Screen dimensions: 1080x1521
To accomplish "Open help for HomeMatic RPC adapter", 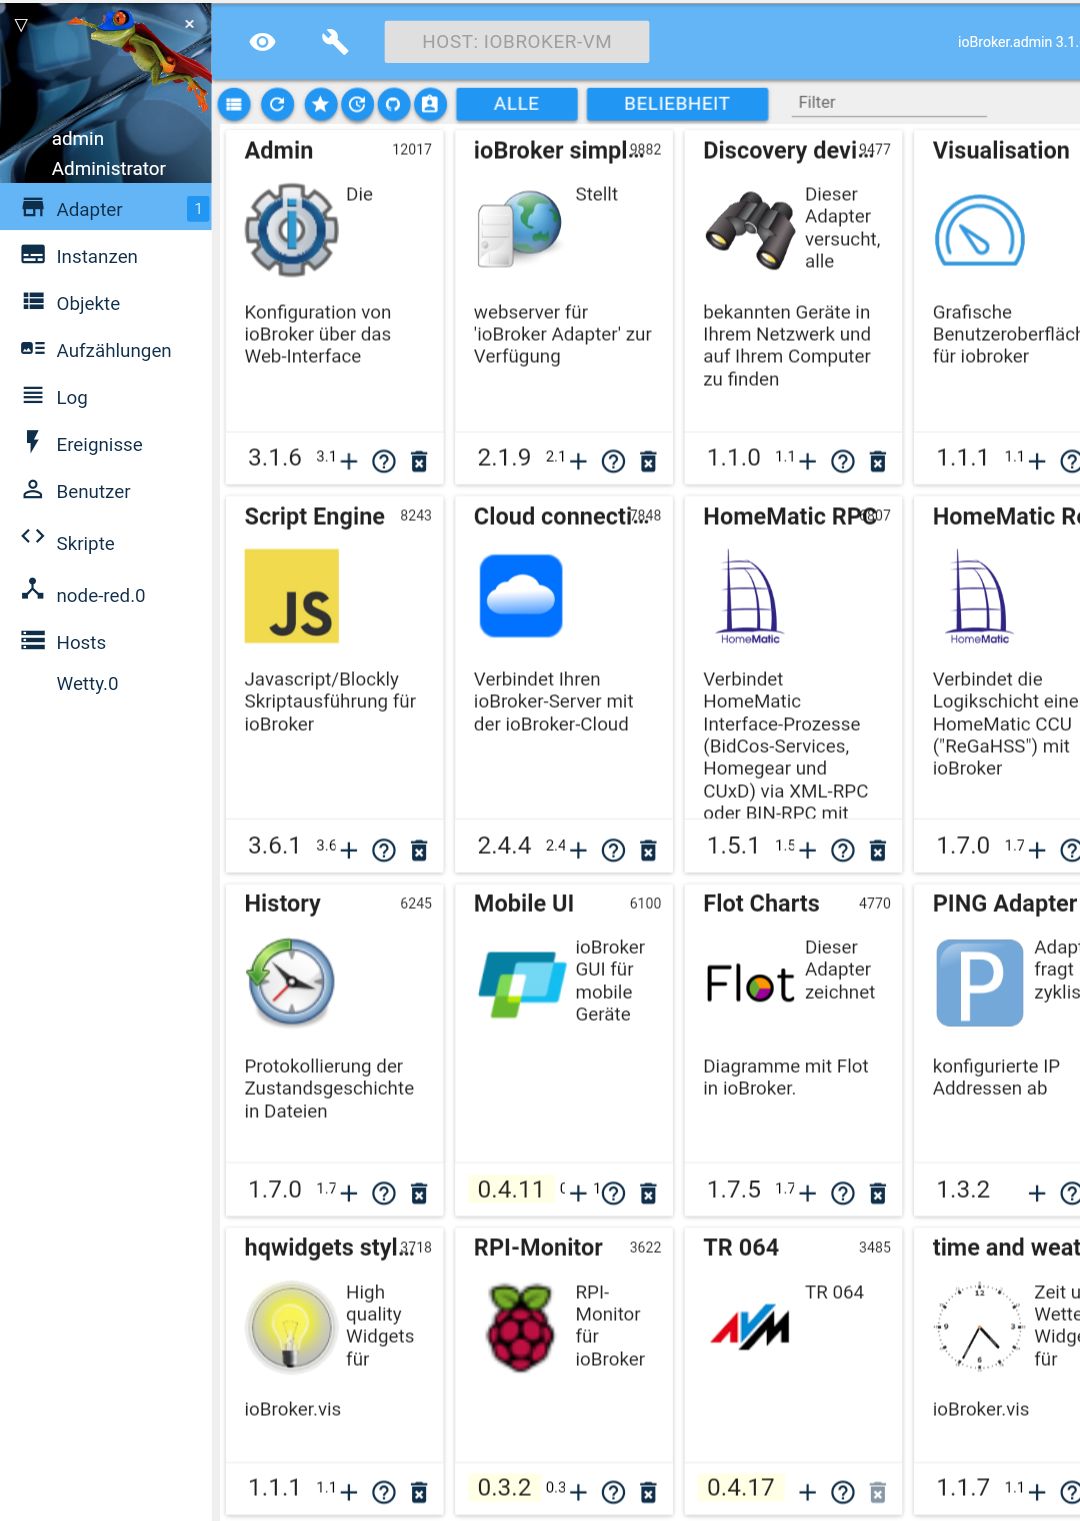I will pos(843,850).
